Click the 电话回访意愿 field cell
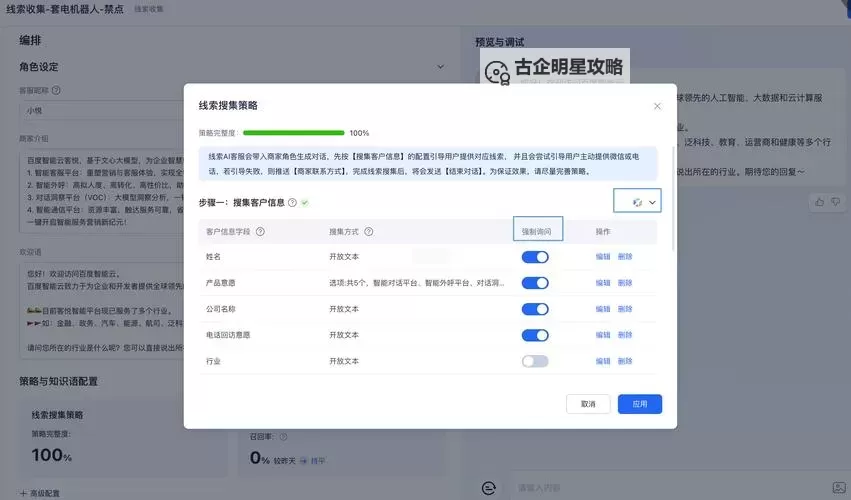 click(228, 335)
